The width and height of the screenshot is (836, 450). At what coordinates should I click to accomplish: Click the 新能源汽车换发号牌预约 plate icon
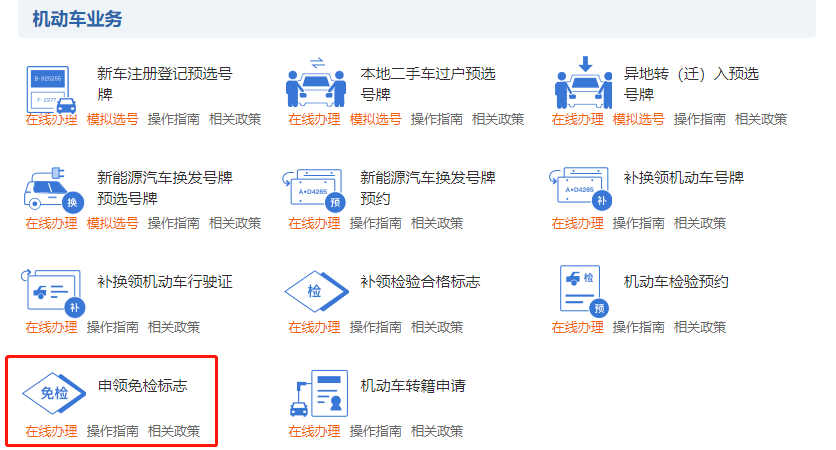pos(315,190)
